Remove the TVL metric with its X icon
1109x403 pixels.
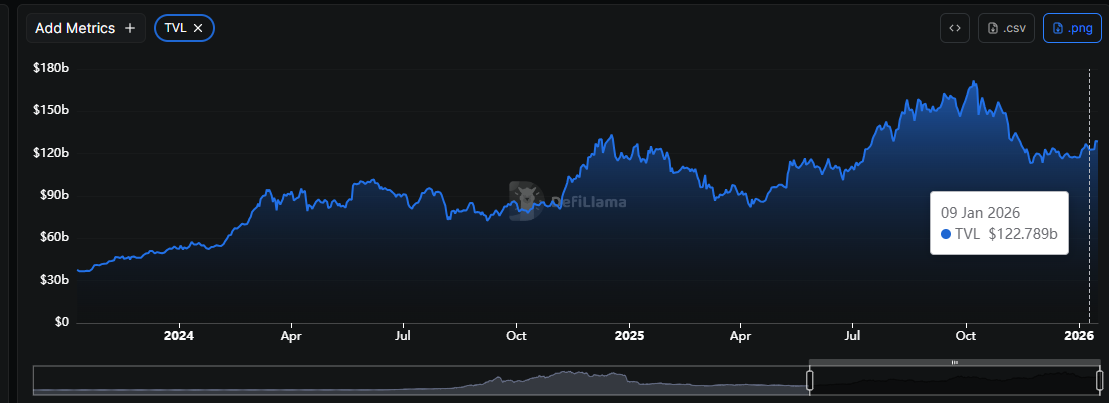tap(198, 28)
